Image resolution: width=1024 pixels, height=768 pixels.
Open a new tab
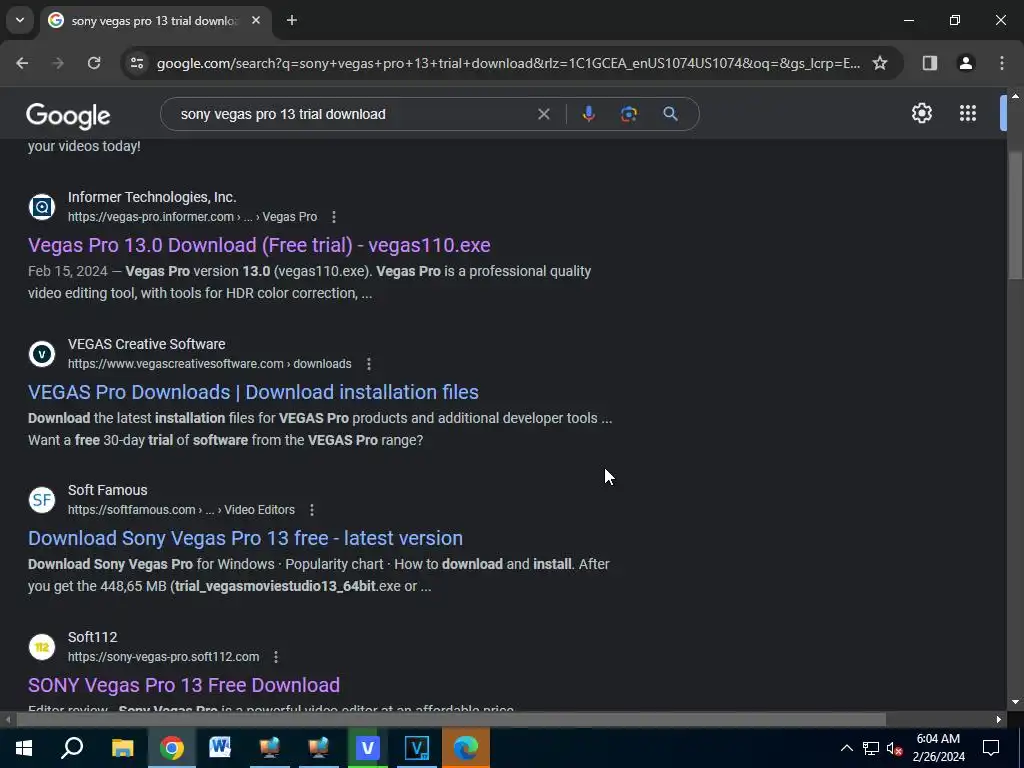(x=292, y=20)
